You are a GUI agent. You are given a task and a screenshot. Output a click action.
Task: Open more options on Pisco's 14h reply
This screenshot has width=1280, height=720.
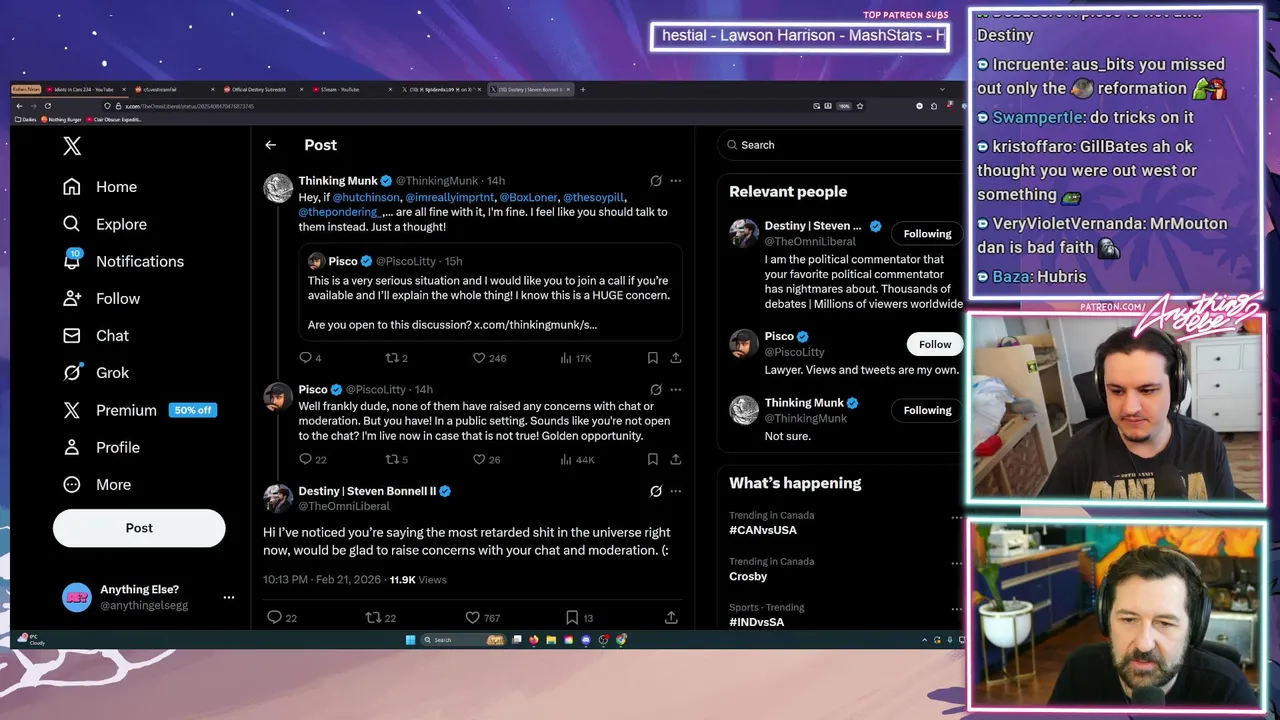click(x=676, y=389)
